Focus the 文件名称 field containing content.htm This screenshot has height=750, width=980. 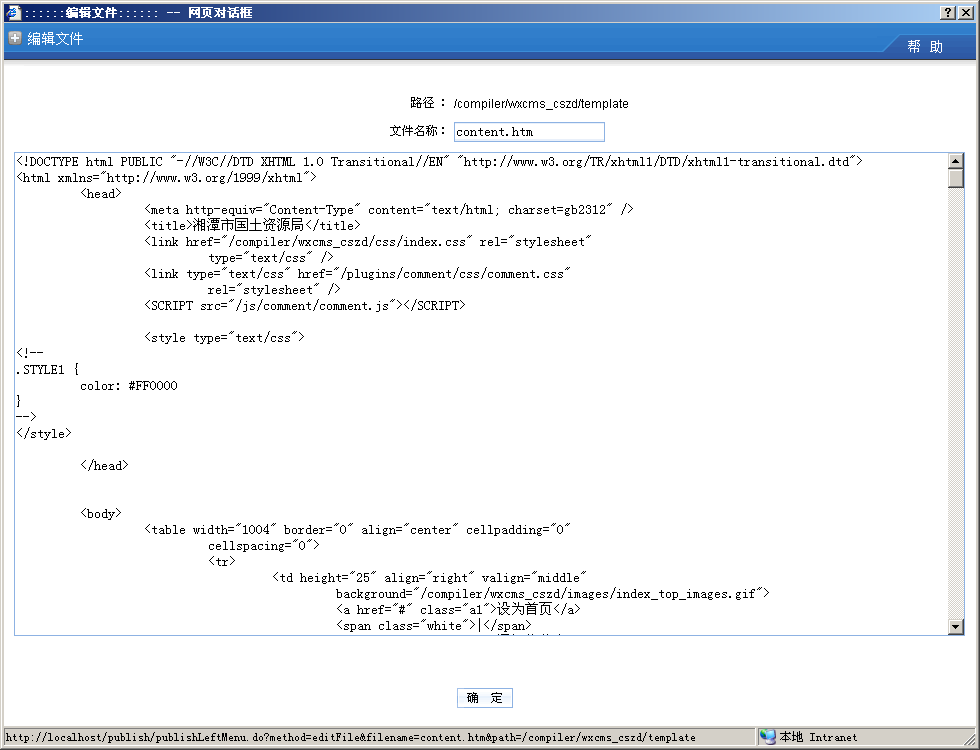click(x=529, y=132)
